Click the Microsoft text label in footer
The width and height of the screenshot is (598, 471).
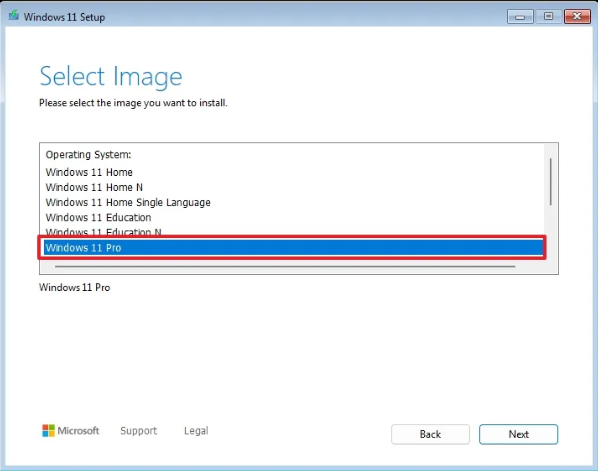(78, 431)
